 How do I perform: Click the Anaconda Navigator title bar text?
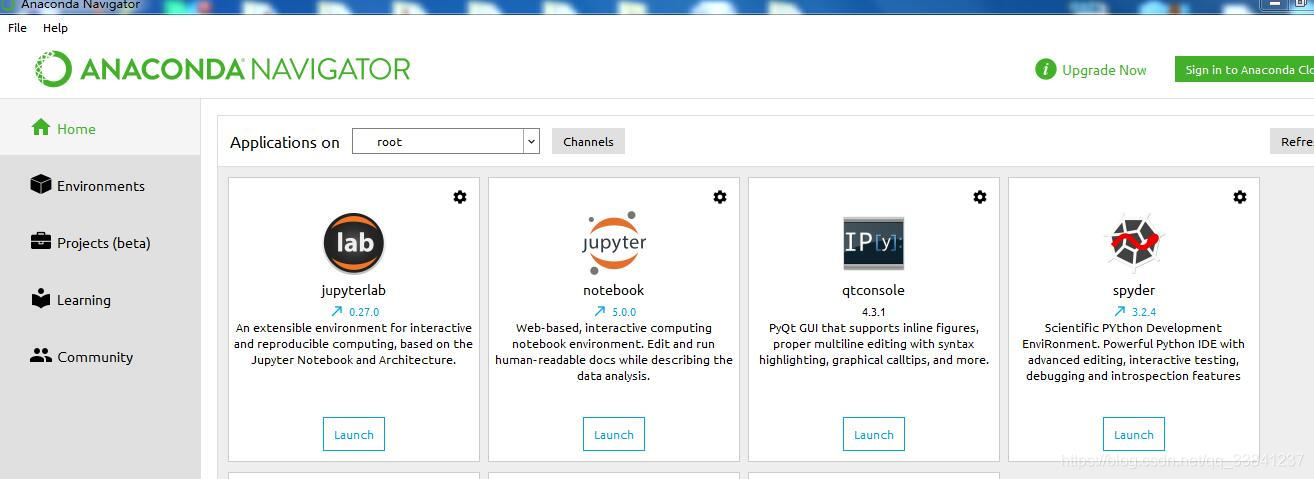tap(81, 5)
